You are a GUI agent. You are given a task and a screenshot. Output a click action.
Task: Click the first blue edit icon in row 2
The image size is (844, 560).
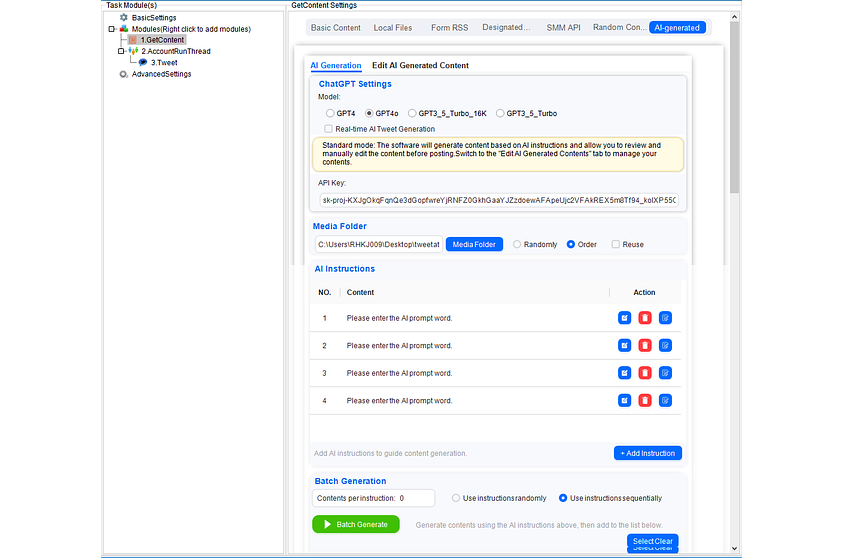(x=625, y=346)
